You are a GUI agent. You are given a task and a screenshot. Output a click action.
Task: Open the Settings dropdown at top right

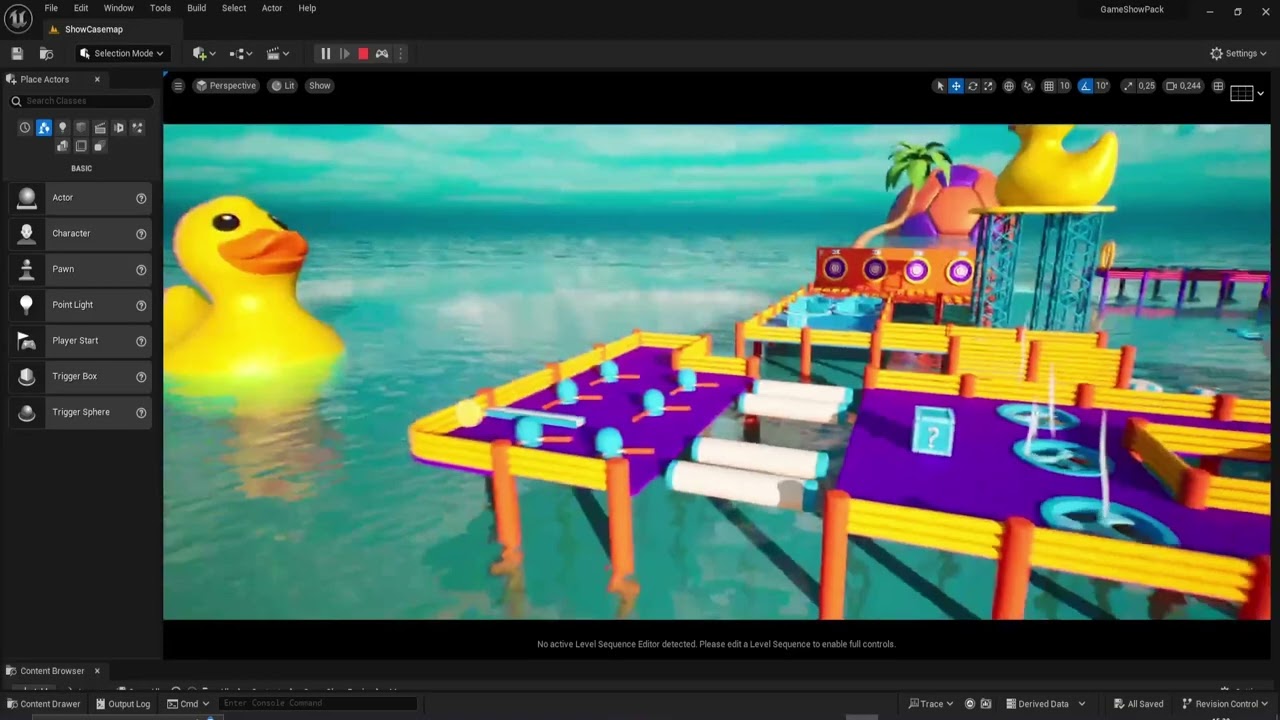point(1238,53)
